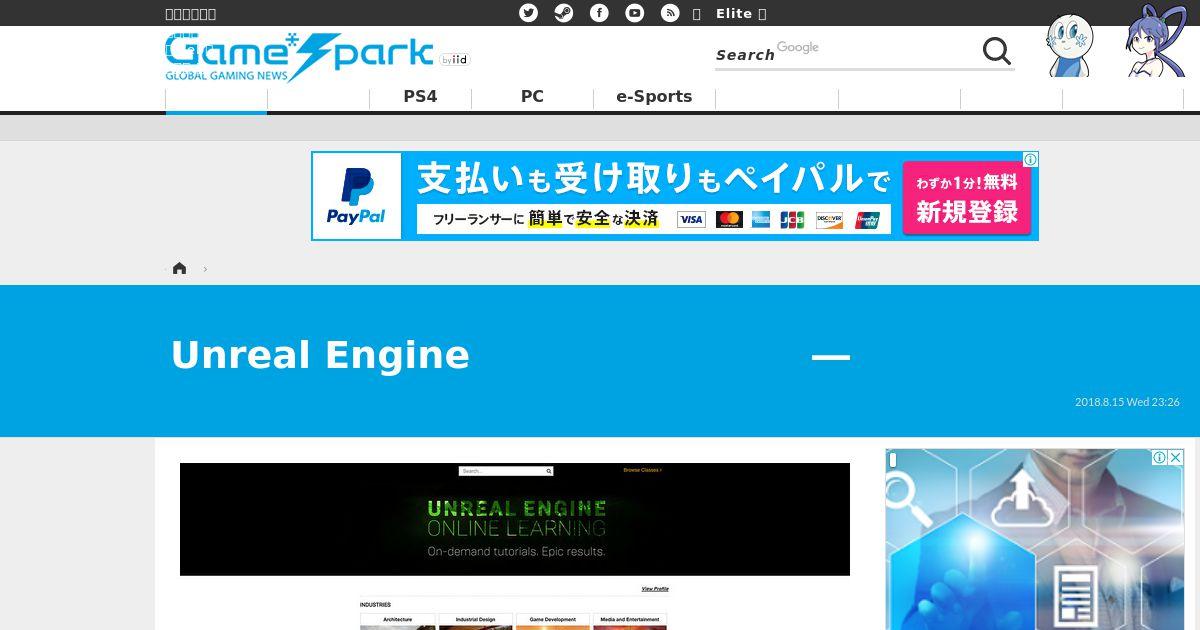Viewport: 1200px width, 630px height.
Task: Open the sidebar ad info icon
Action: pyautogui.click(x=1159, y=457)
